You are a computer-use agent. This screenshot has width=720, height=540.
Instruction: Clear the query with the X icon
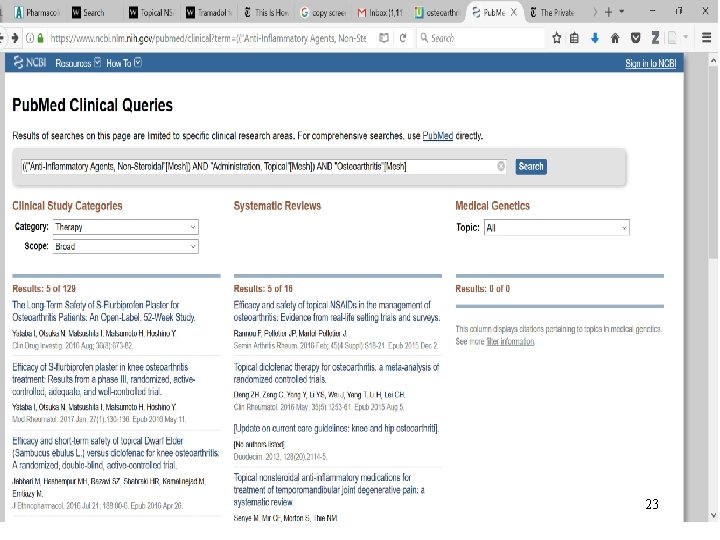[x=501, y=166]
